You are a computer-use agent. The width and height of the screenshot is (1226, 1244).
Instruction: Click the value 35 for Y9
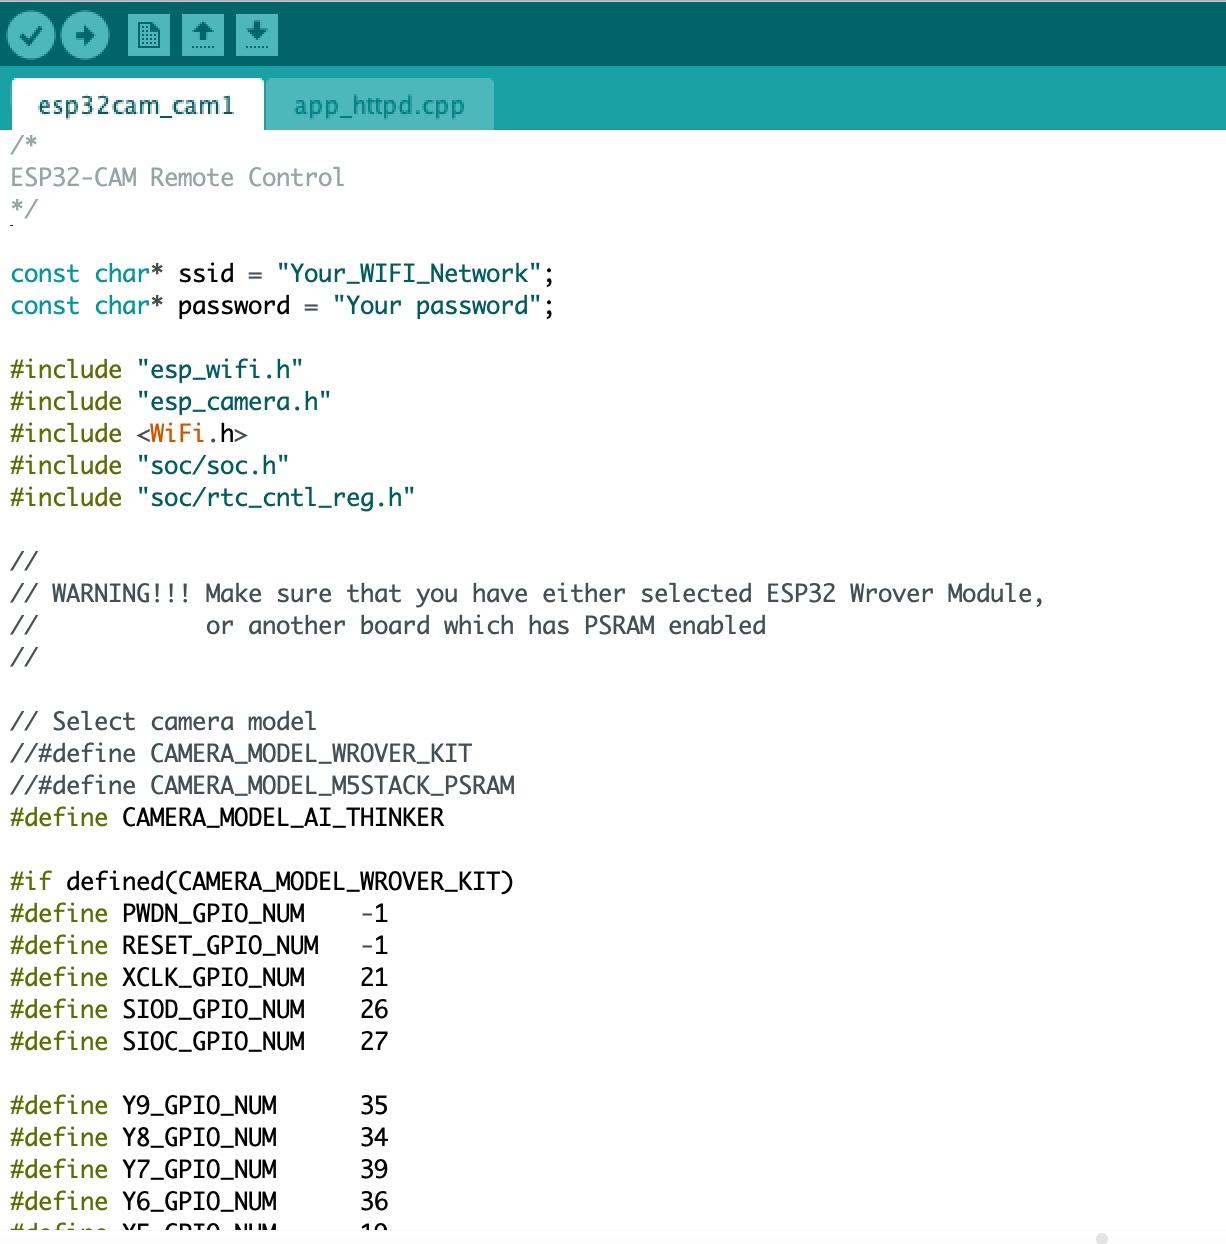[x=374, y=1105]
